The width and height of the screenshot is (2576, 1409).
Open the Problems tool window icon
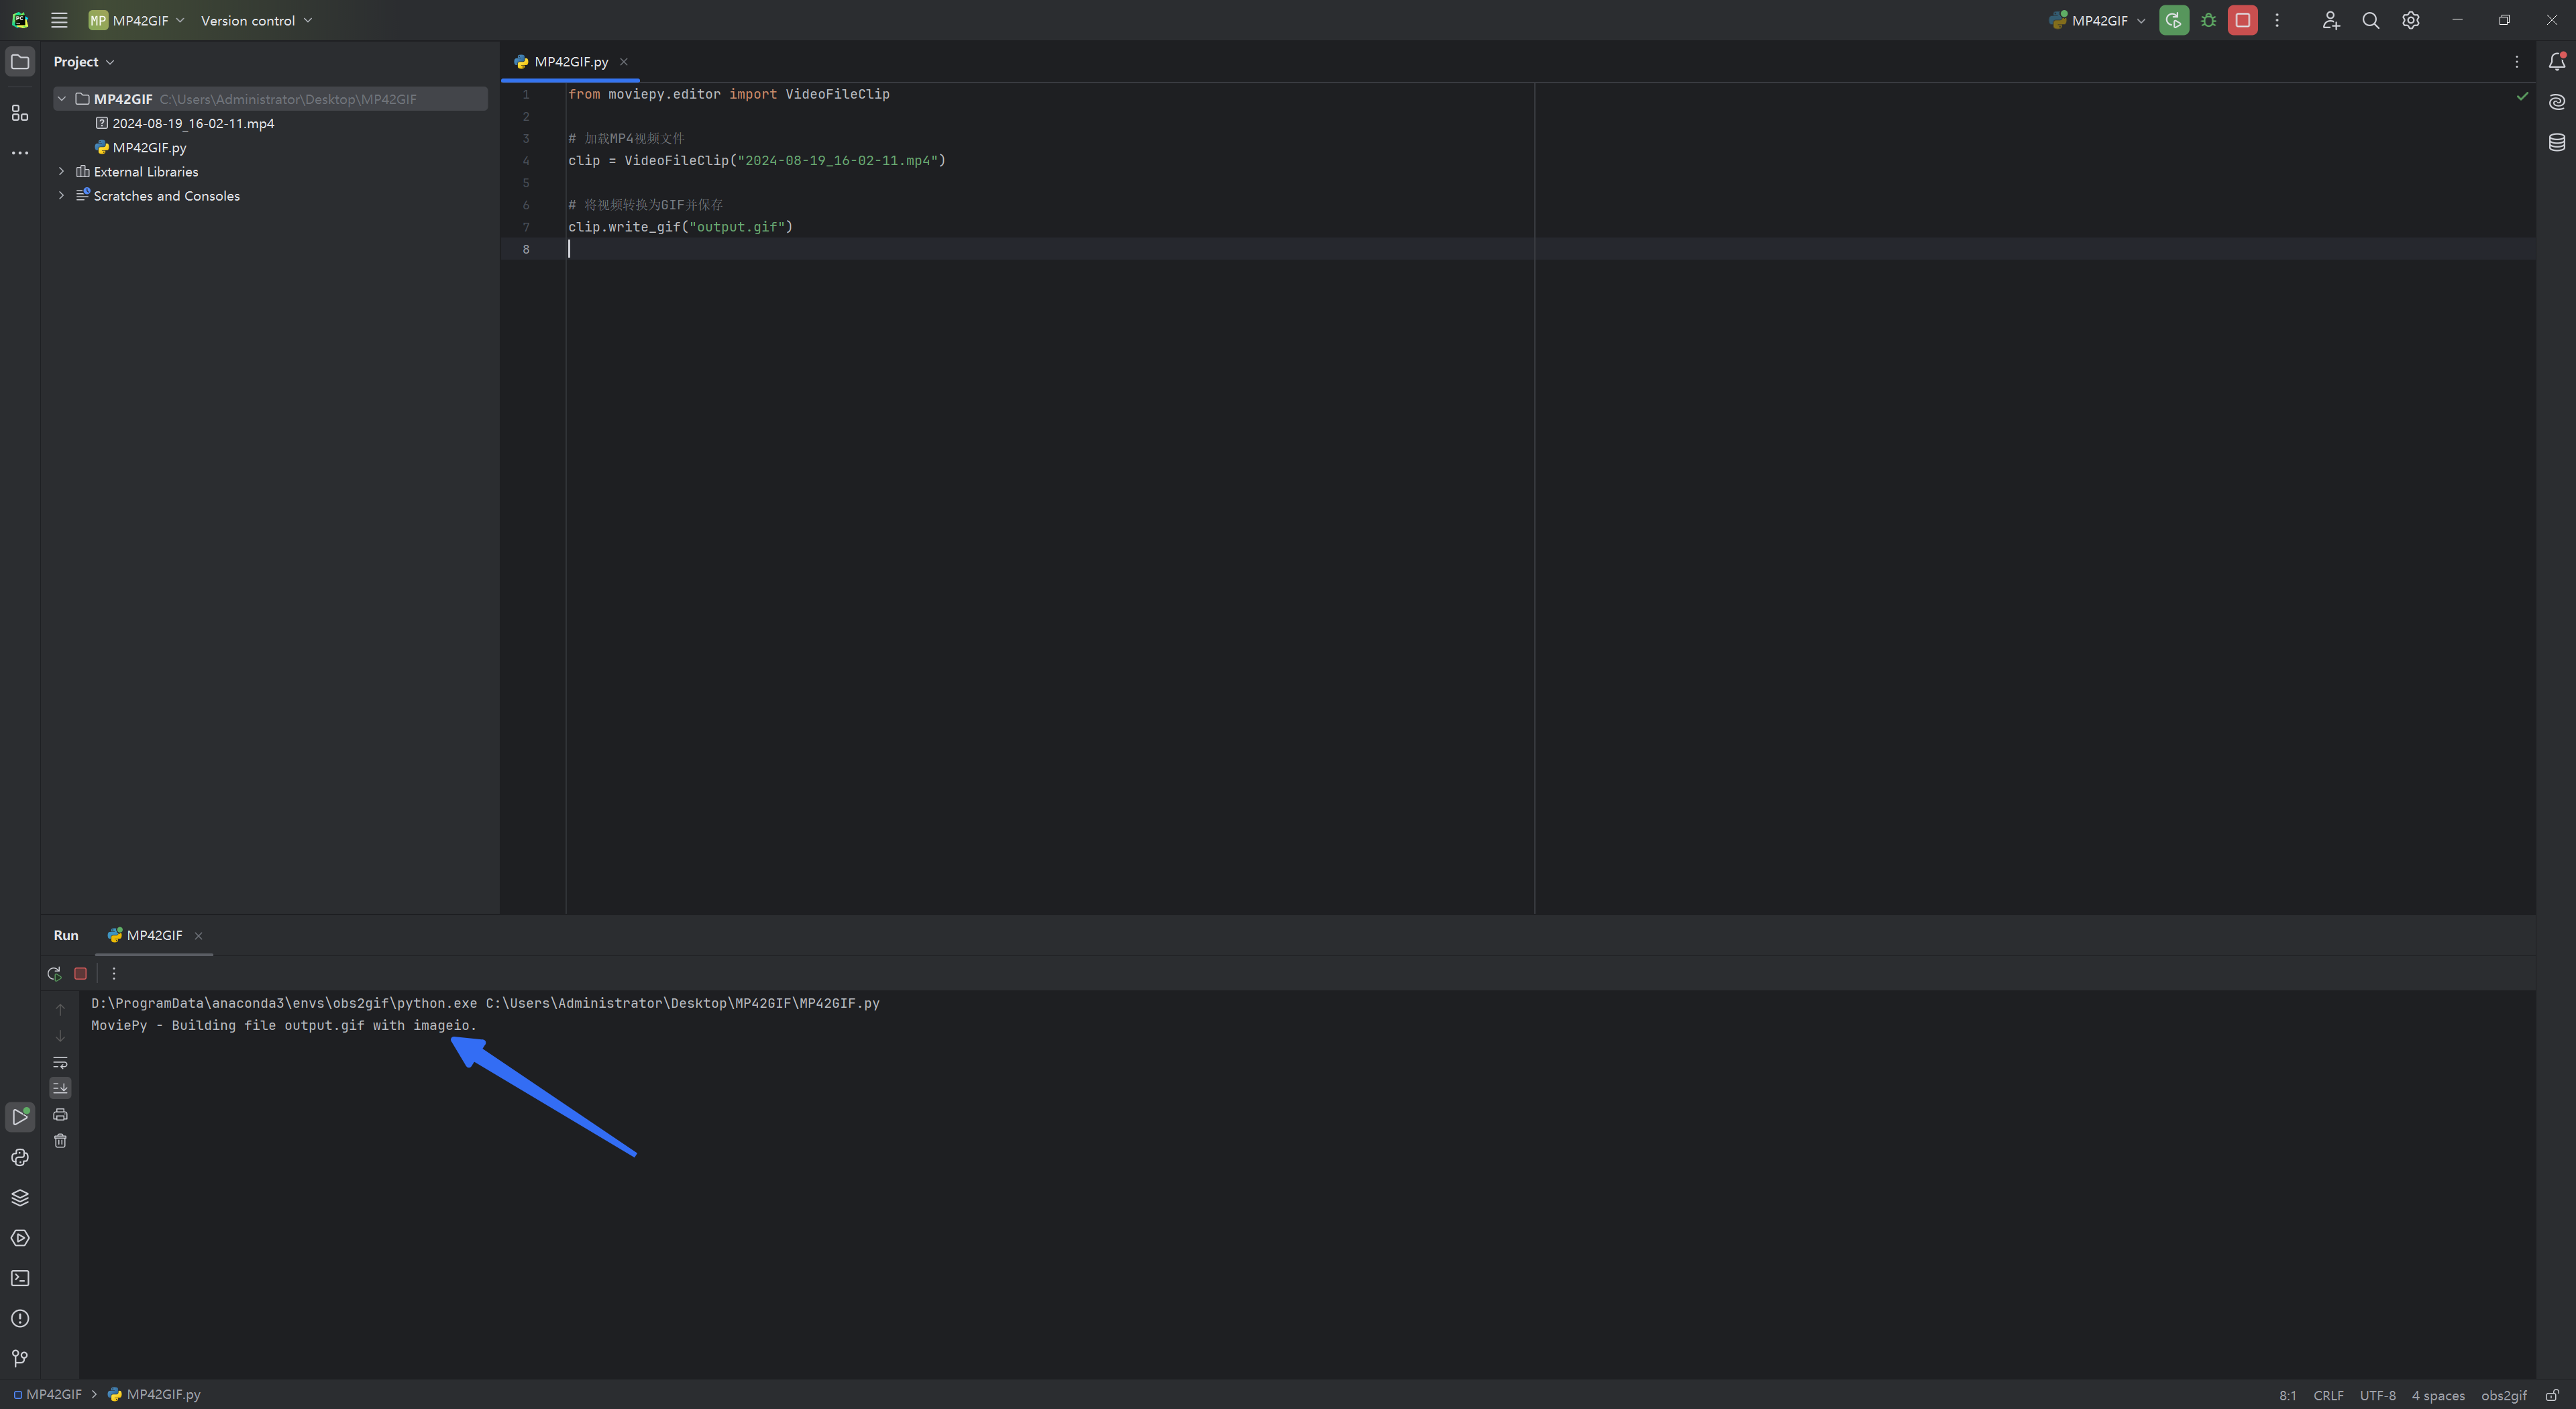(x=20, y=1318)
